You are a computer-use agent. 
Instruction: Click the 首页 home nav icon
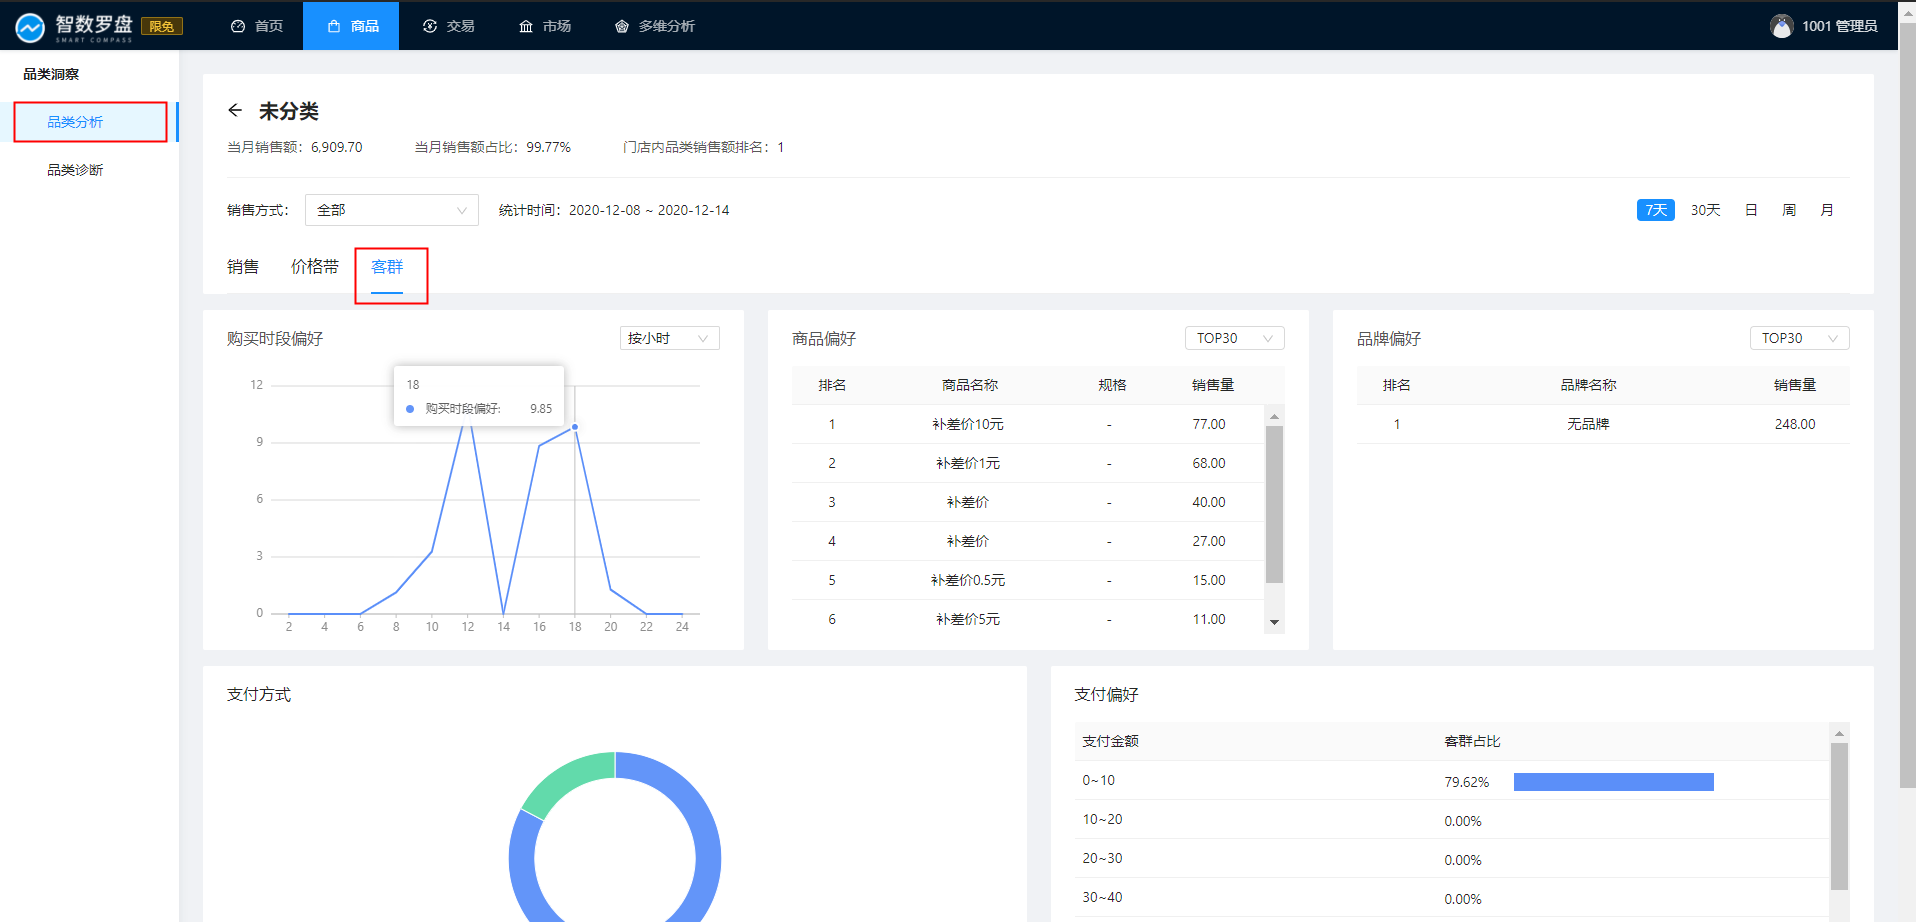pyautogui.click(x=238, y=26)
